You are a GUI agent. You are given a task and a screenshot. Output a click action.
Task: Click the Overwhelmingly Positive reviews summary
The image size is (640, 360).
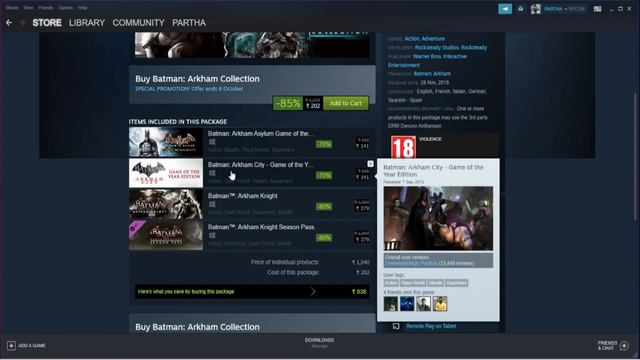pos(438,260)
